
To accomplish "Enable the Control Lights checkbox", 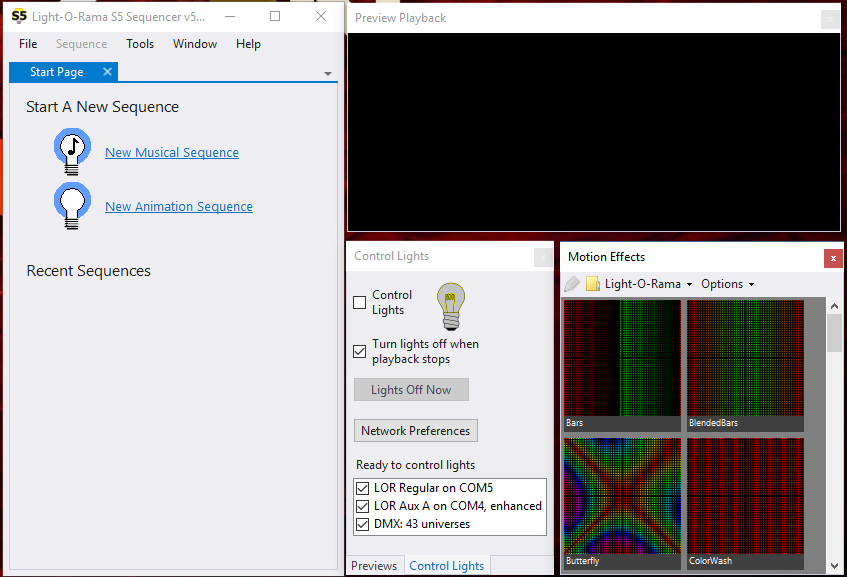I will [359, 303].
